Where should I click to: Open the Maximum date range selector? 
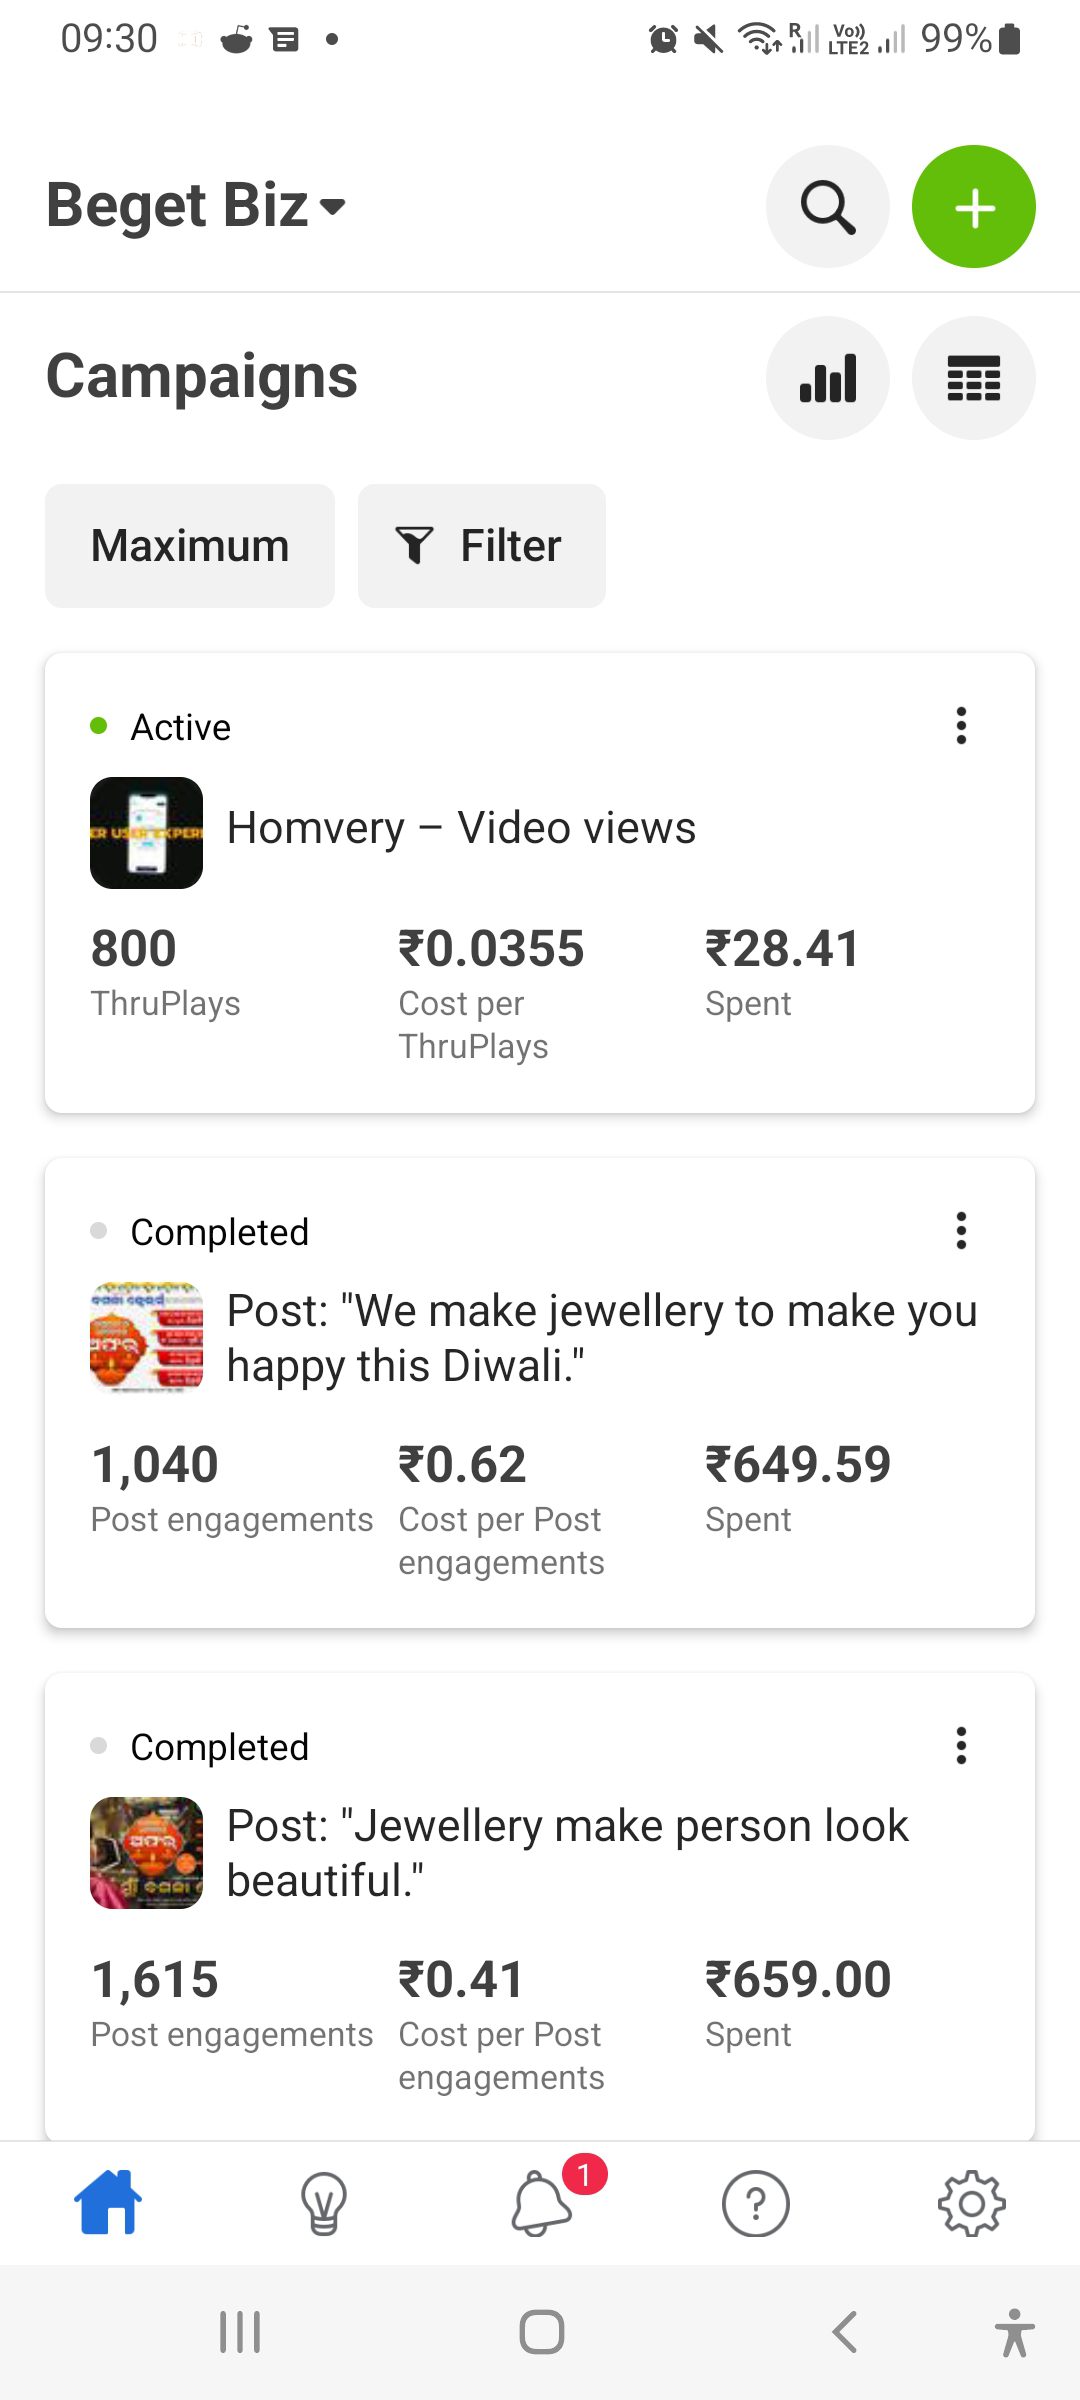(x=190, y=546)
